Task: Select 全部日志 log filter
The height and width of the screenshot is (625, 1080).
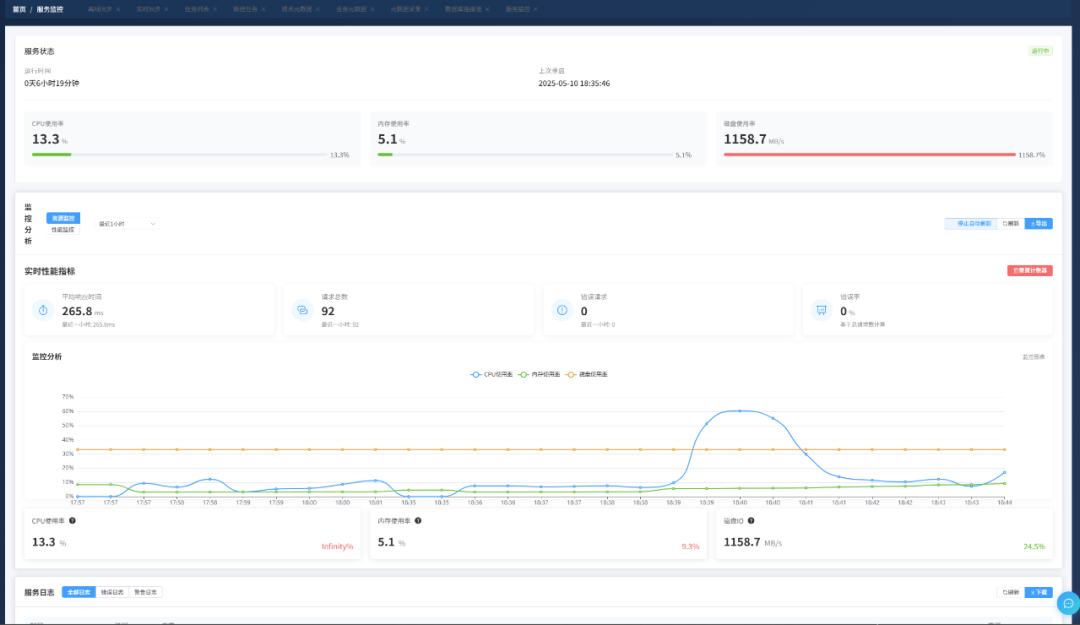Action: click(79, 593)
